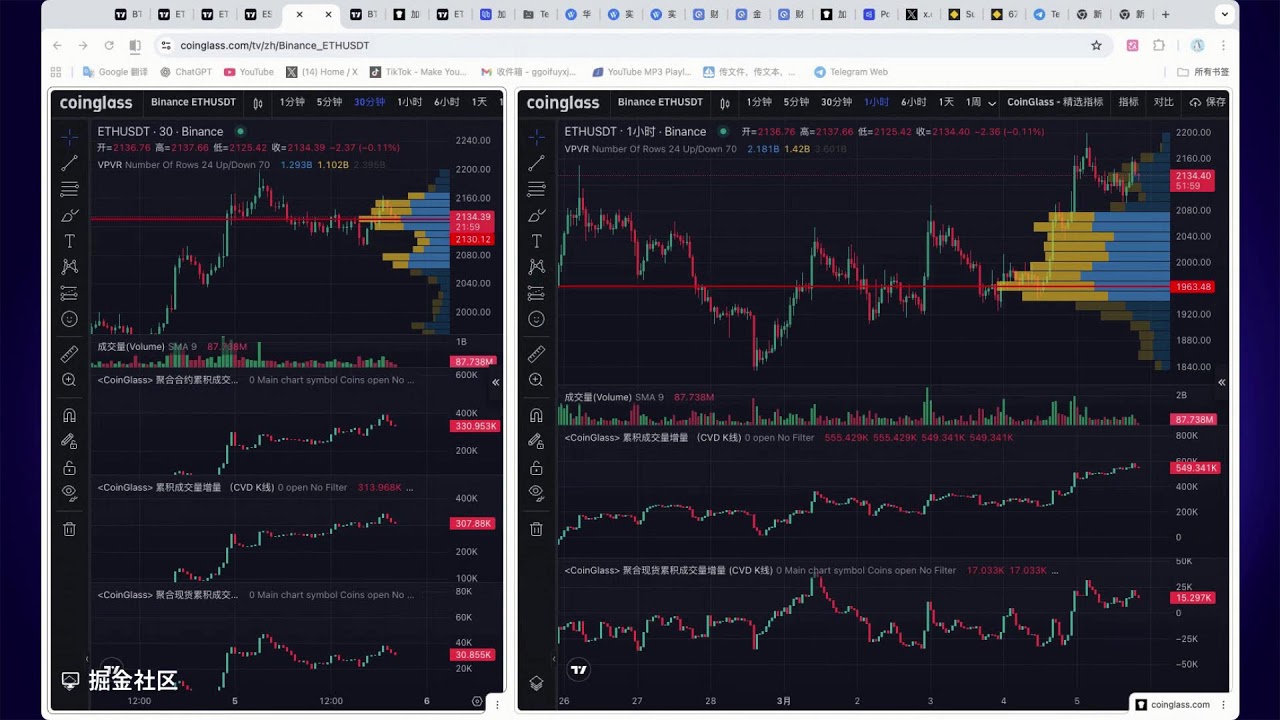Bookmark this page with the star icon
The height and width of the screenshot is (720, 1280).
1096,45
